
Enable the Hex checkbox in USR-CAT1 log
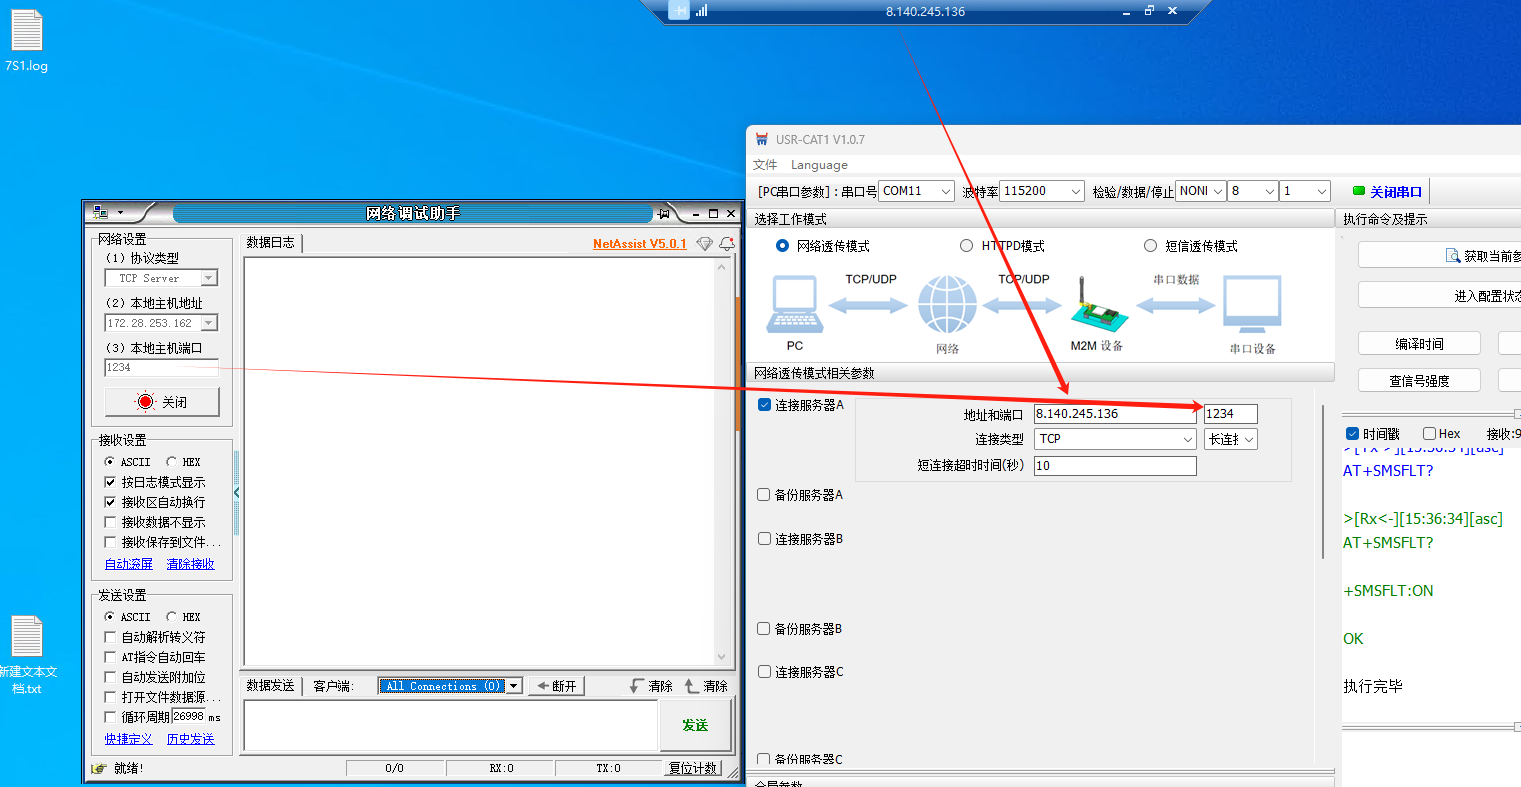1430,434
